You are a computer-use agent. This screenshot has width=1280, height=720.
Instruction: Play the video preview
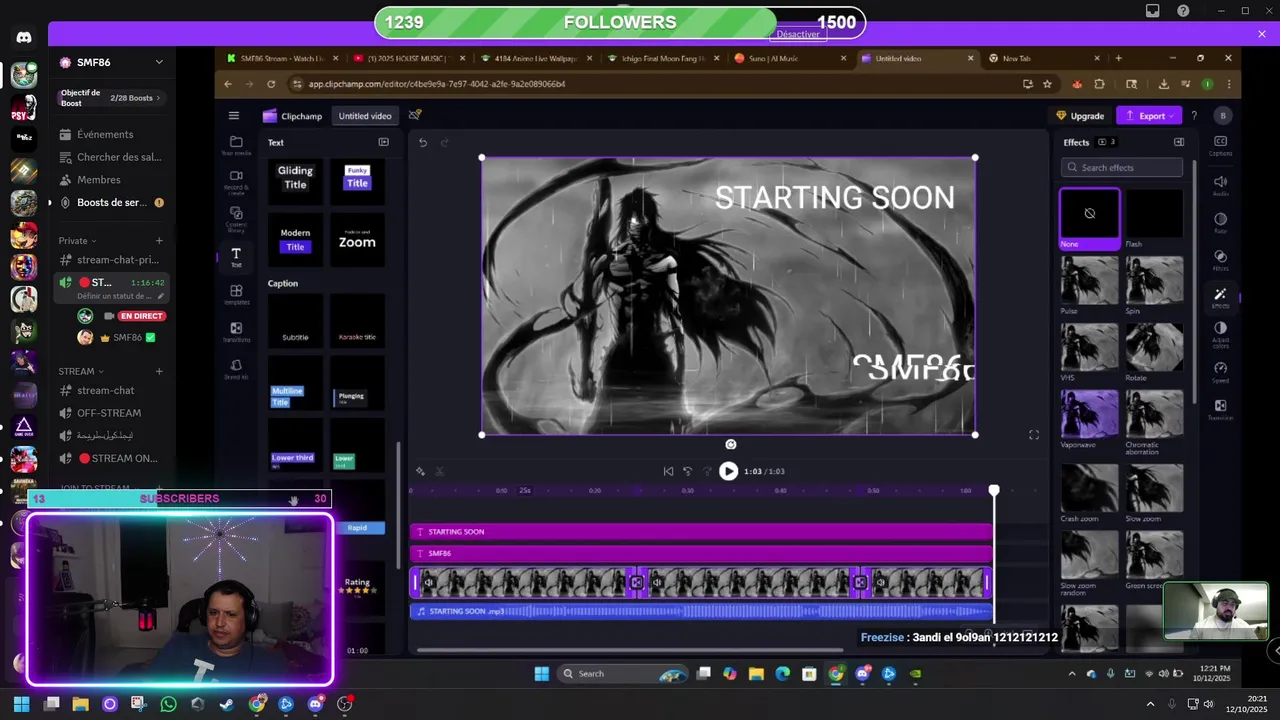pyautogui.click(x=728, y=471)
